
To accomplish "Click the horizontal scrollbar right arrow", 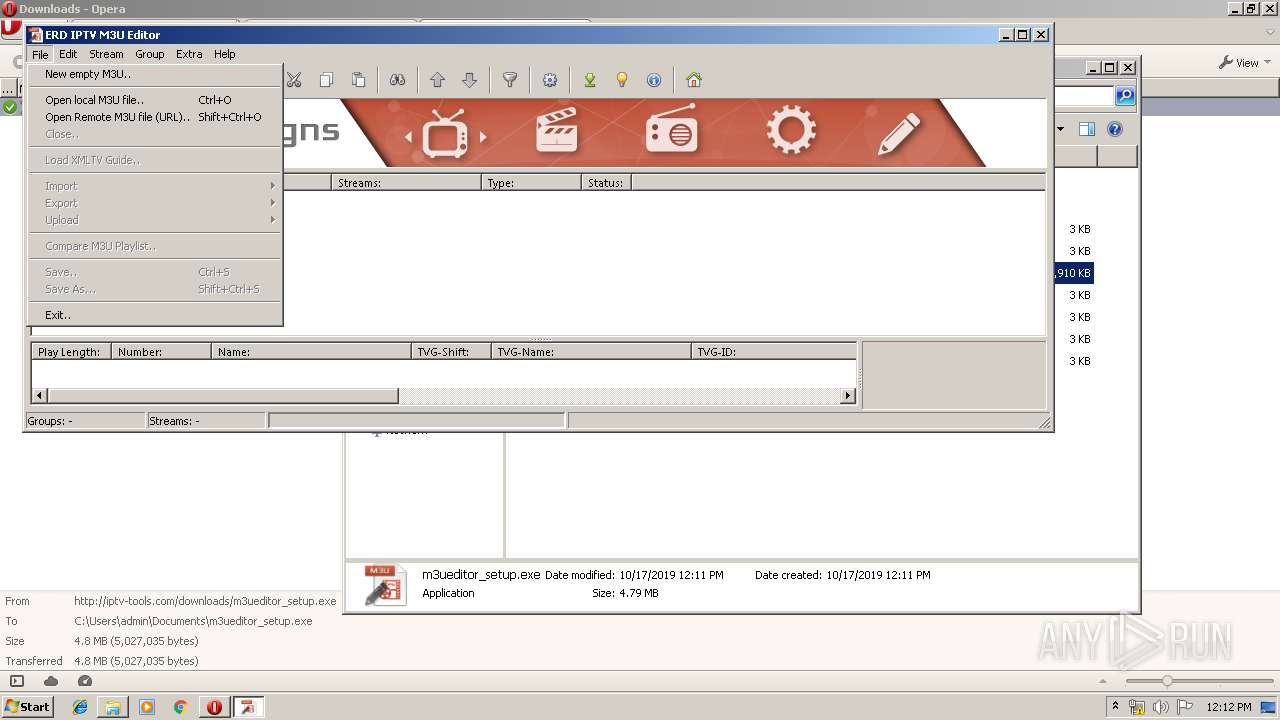I will point(849,396).
